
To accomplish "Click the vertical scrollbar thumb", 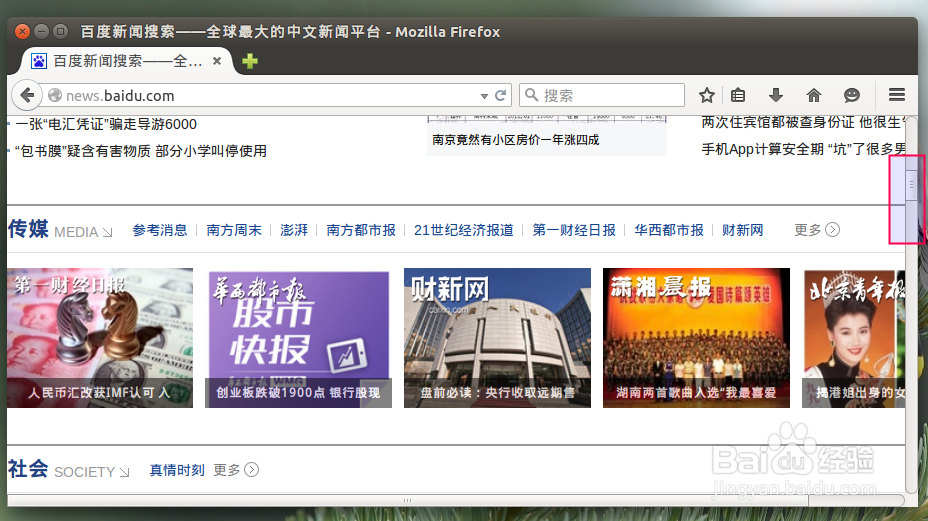I will [911, 185].
